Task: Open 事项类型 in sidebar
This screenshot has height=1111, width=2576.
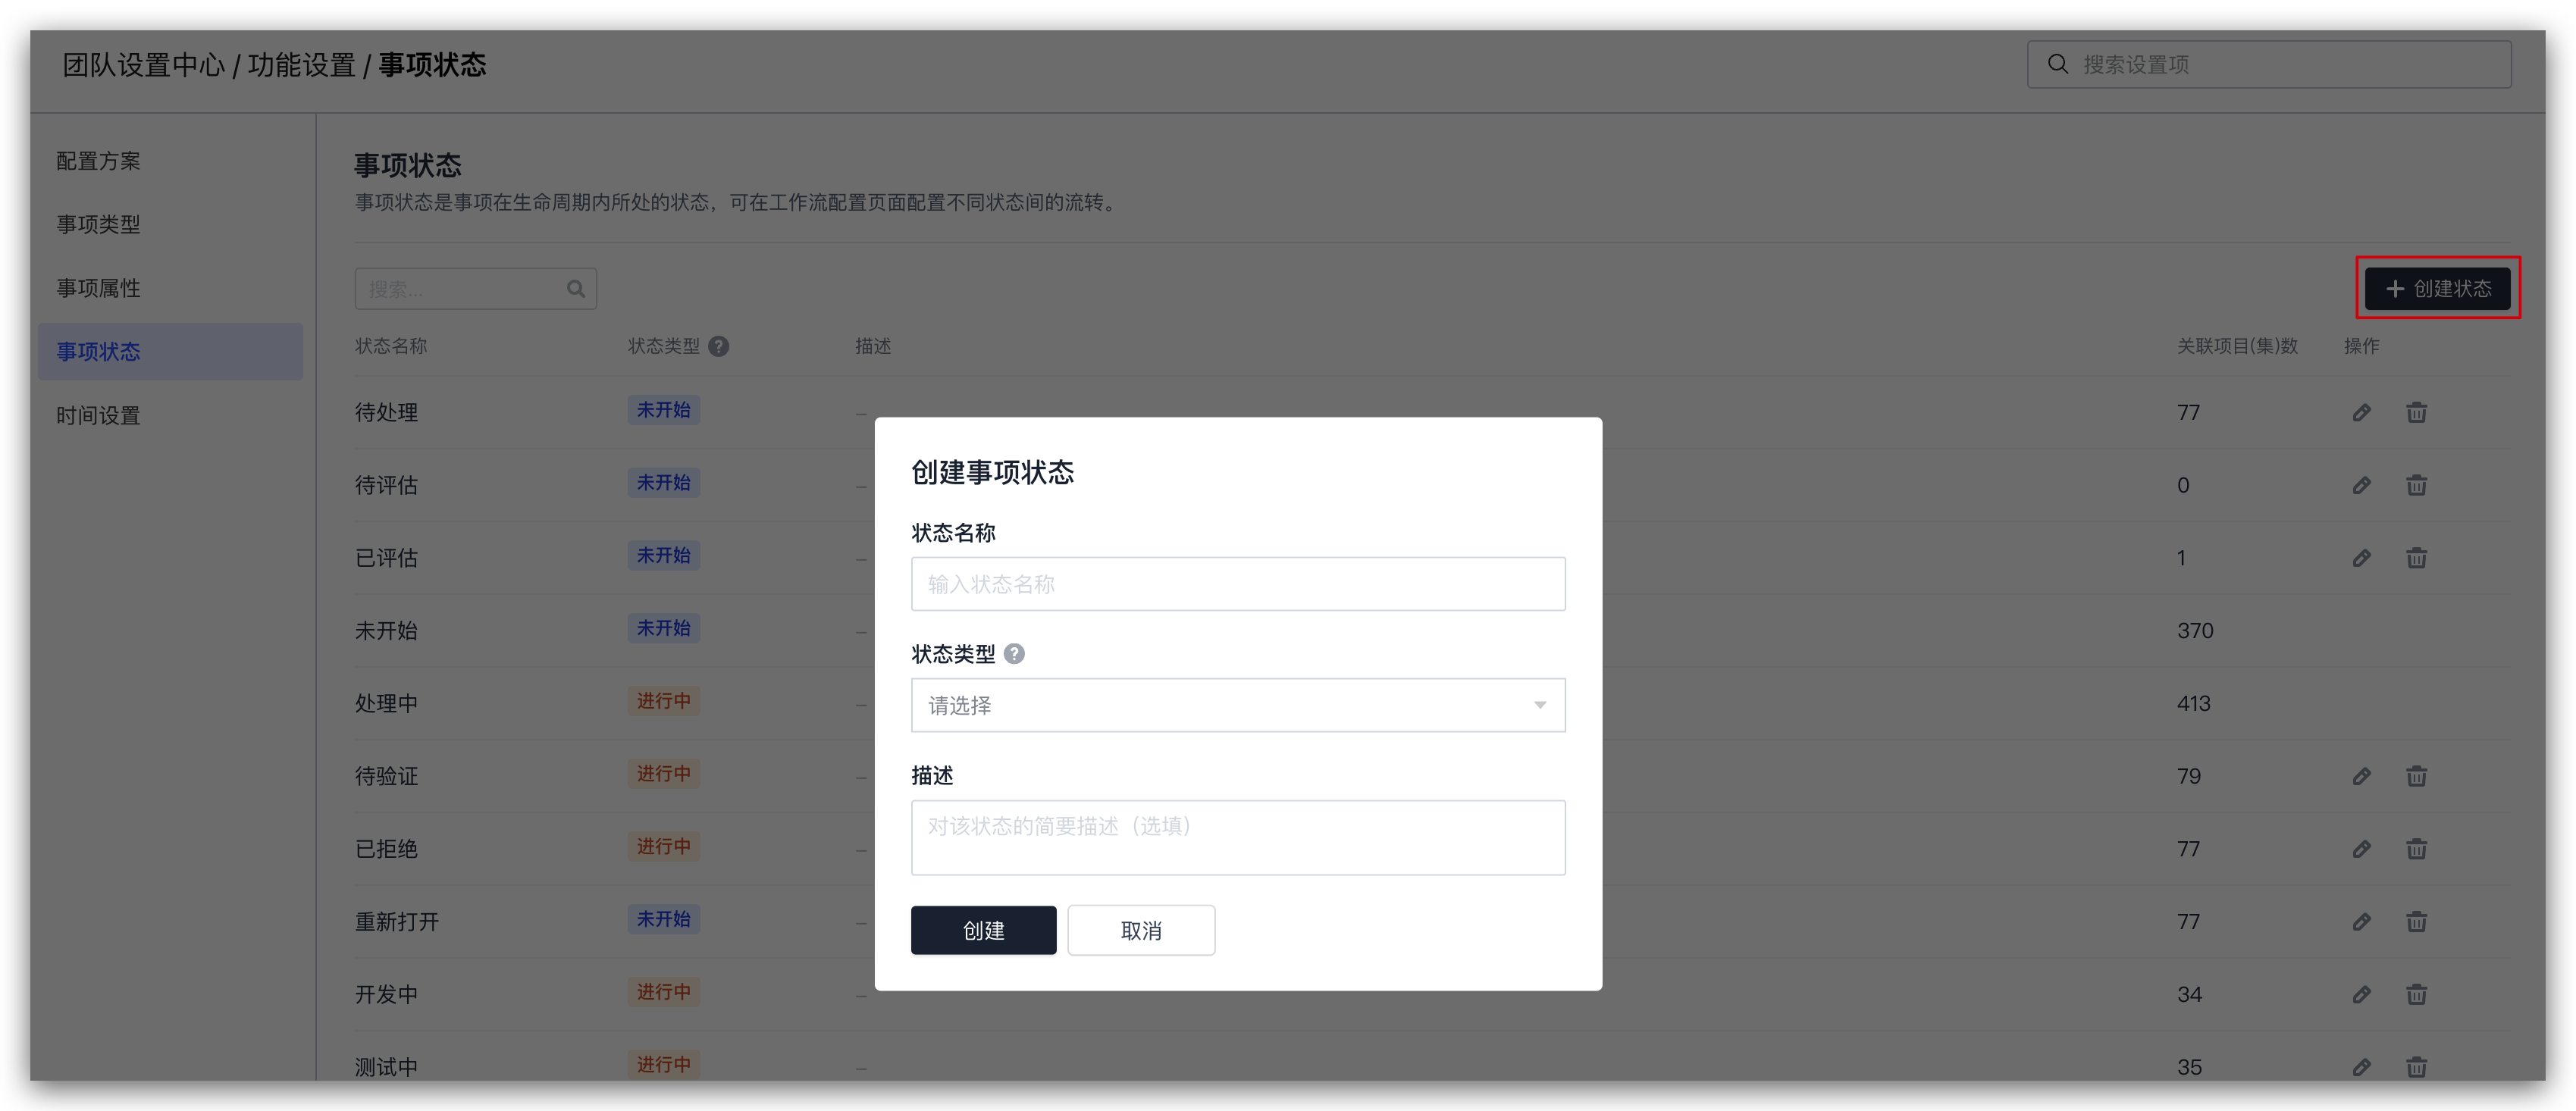Action: pyautogui.click(x=98, y=224)
